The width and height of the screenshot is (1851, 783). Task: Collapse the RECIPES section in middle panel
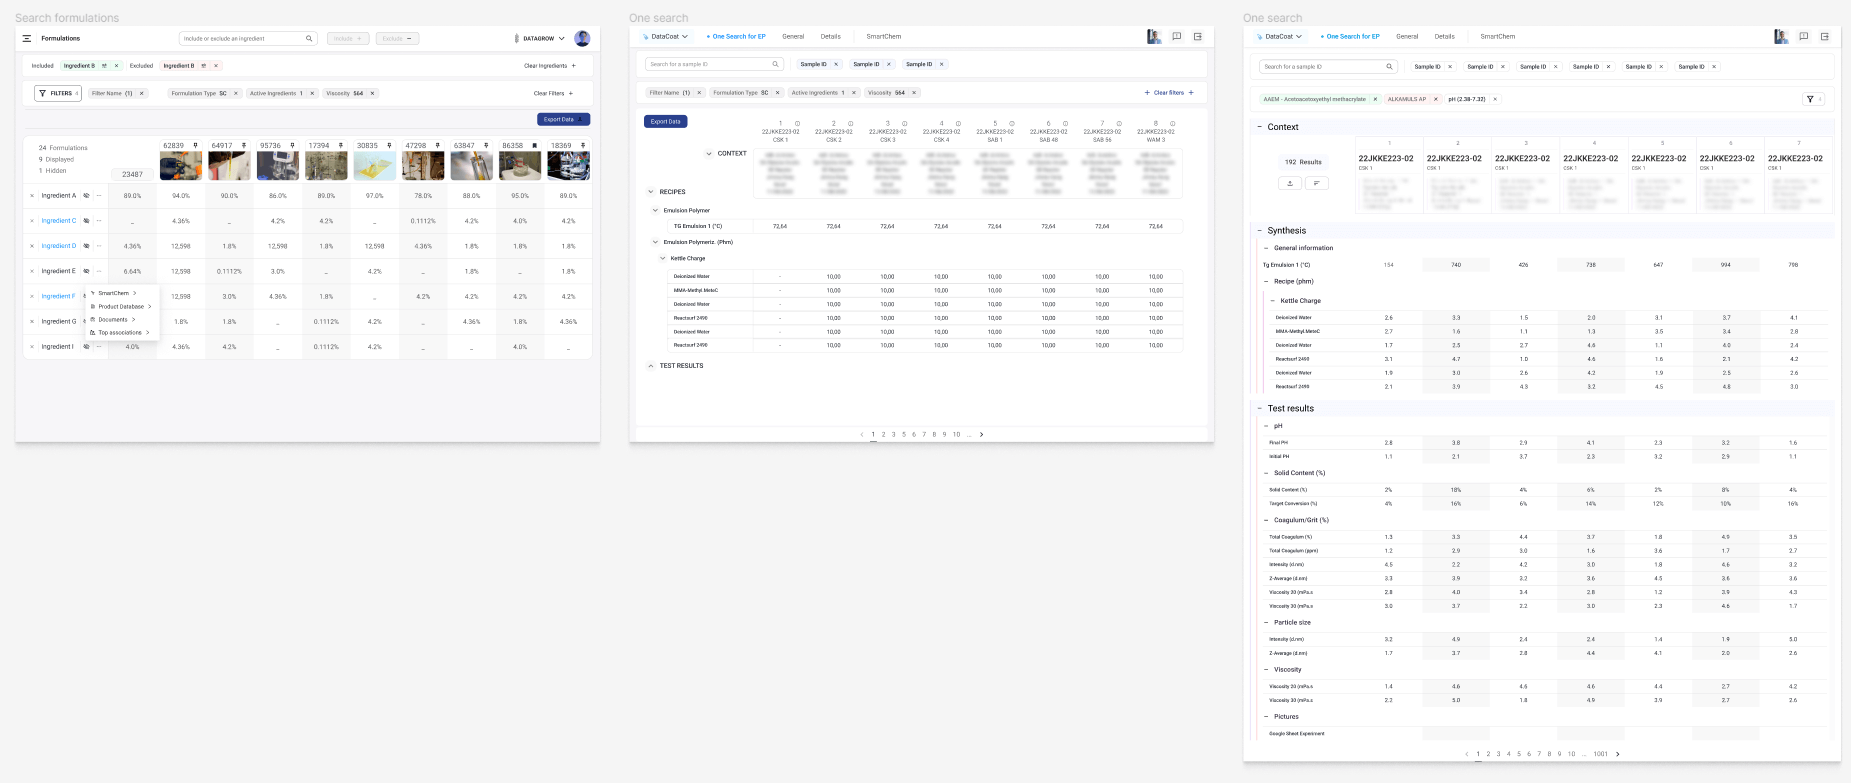[650, 192]
